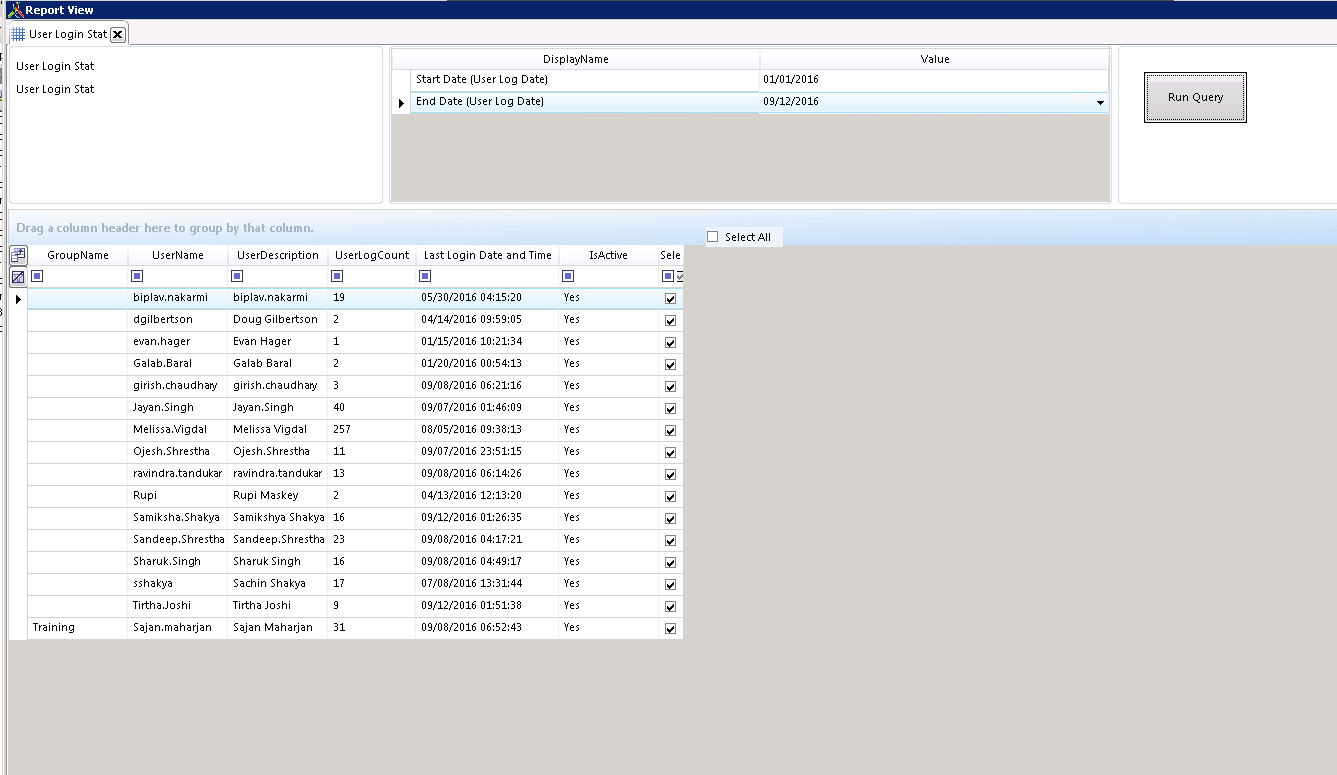
Task: Sort by Last Login Date and Time header
Action: [x=488, y=255]
